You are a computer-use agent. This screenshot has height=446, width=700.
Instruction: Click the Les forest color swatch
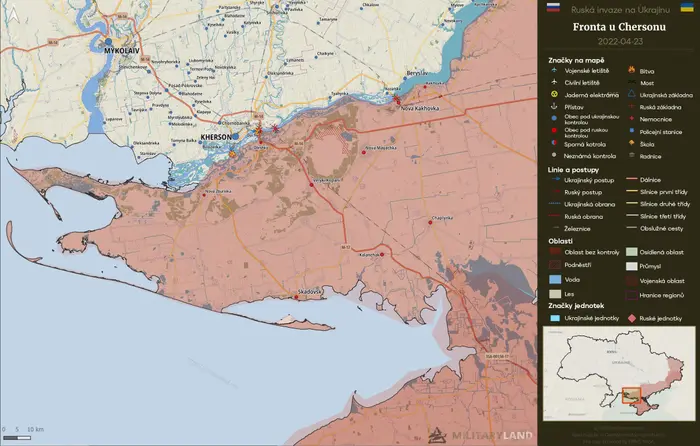click(555, 294)
